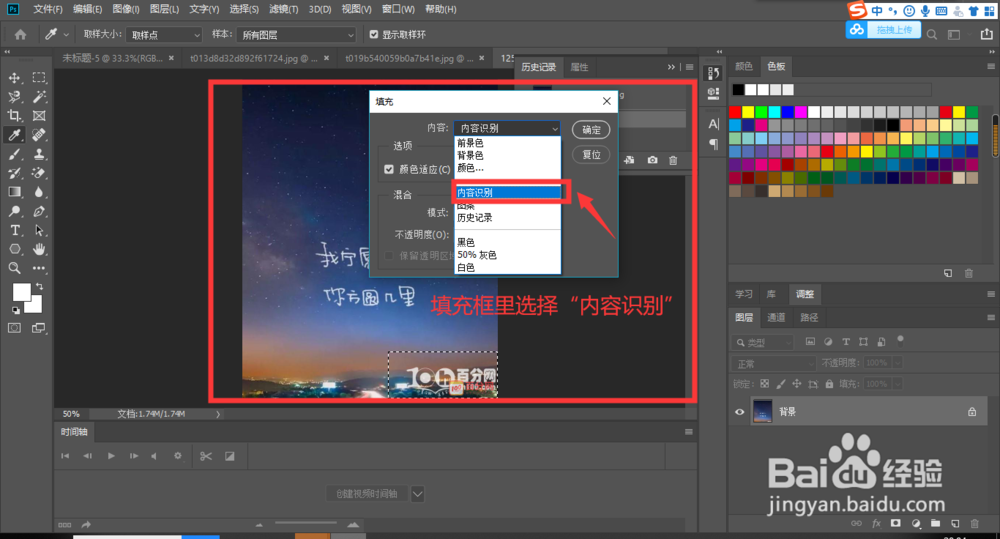The width and height of the screenshot is (1000, 539).
Task: Select the Zoom tool
Action: 14,269
